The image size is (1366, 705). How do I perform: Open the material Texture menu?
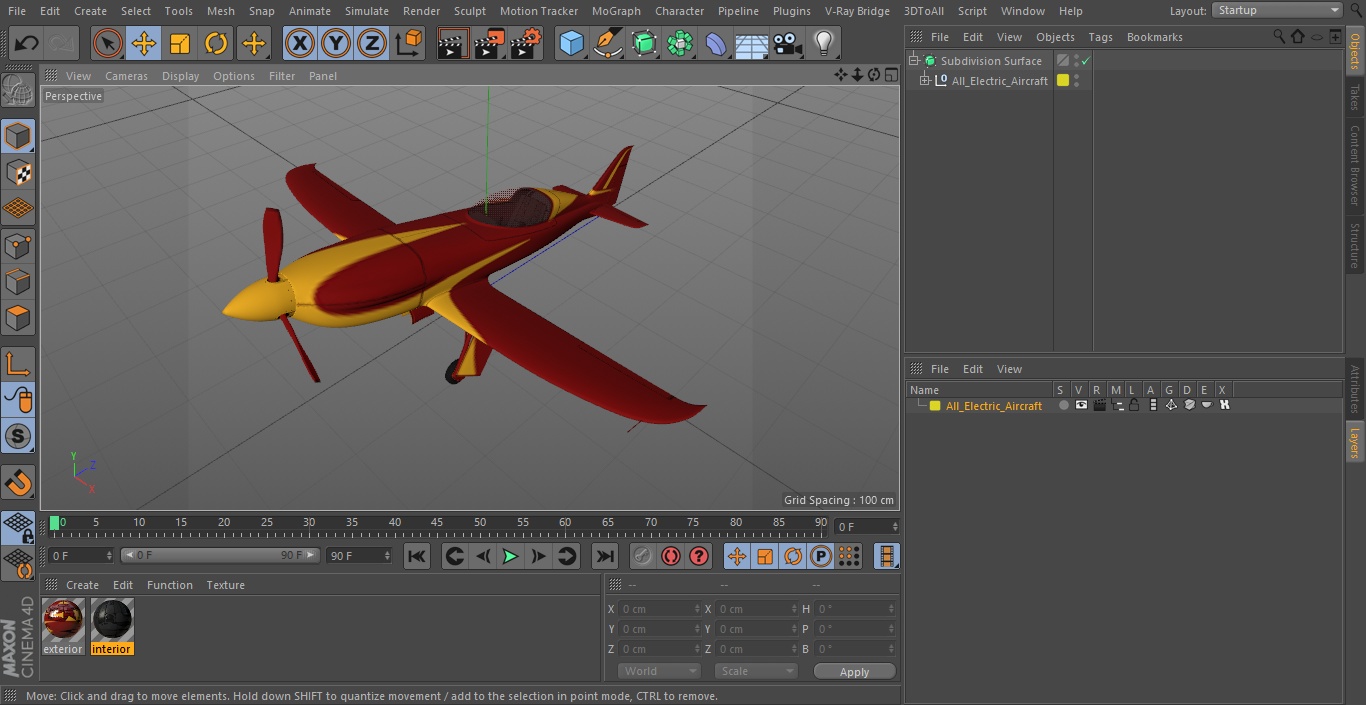click(x=225, y=585)
